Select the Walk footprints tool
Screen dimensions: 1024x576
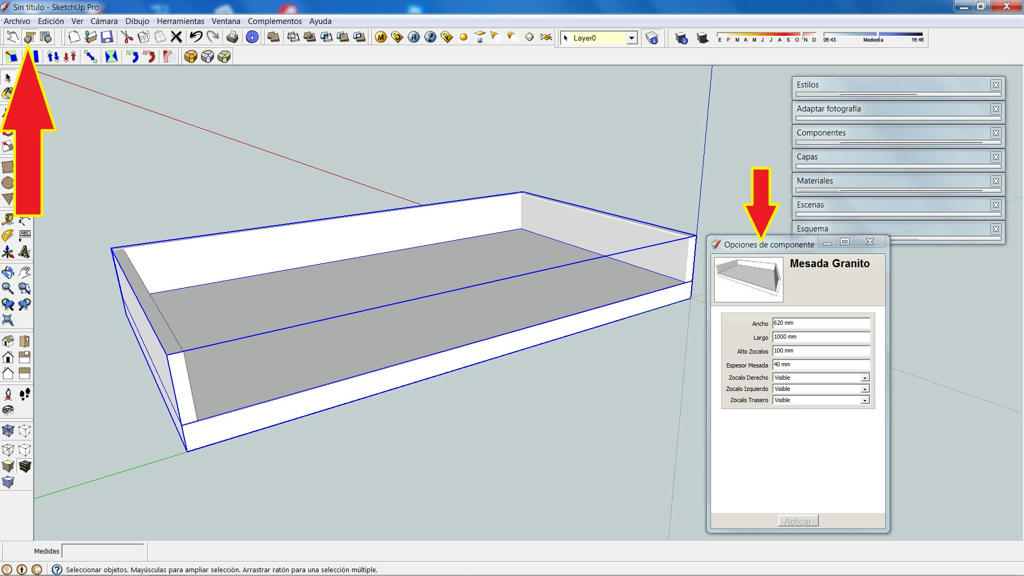[24, 394]
